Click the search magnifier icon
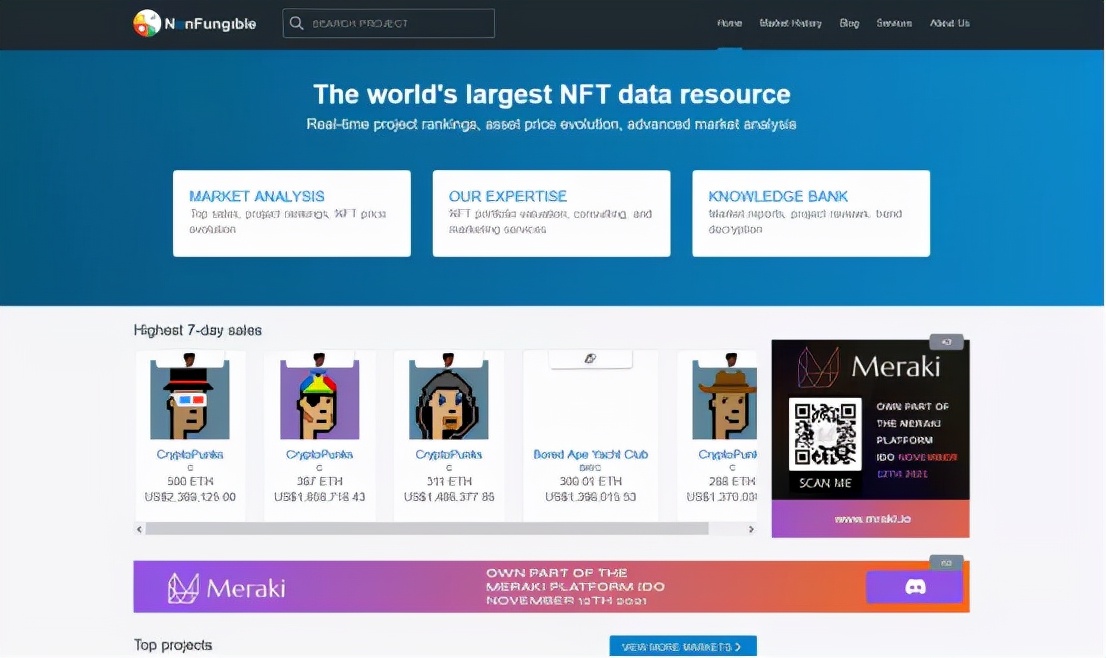Viewport: 1106px width, 658px height. 296,23
